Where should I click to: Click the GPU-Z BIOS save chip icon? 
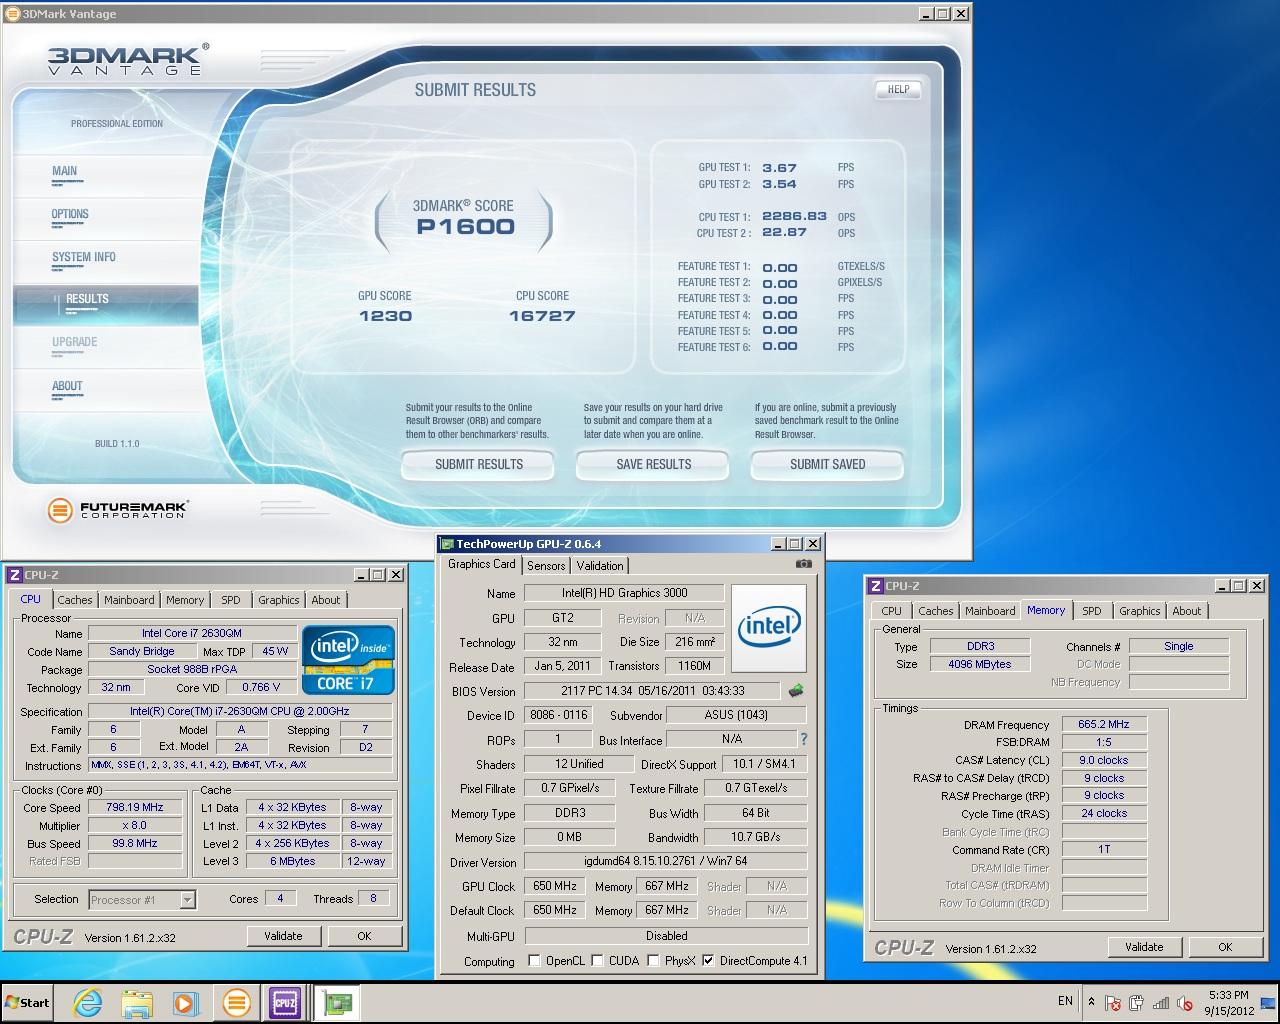pos(796,690)
